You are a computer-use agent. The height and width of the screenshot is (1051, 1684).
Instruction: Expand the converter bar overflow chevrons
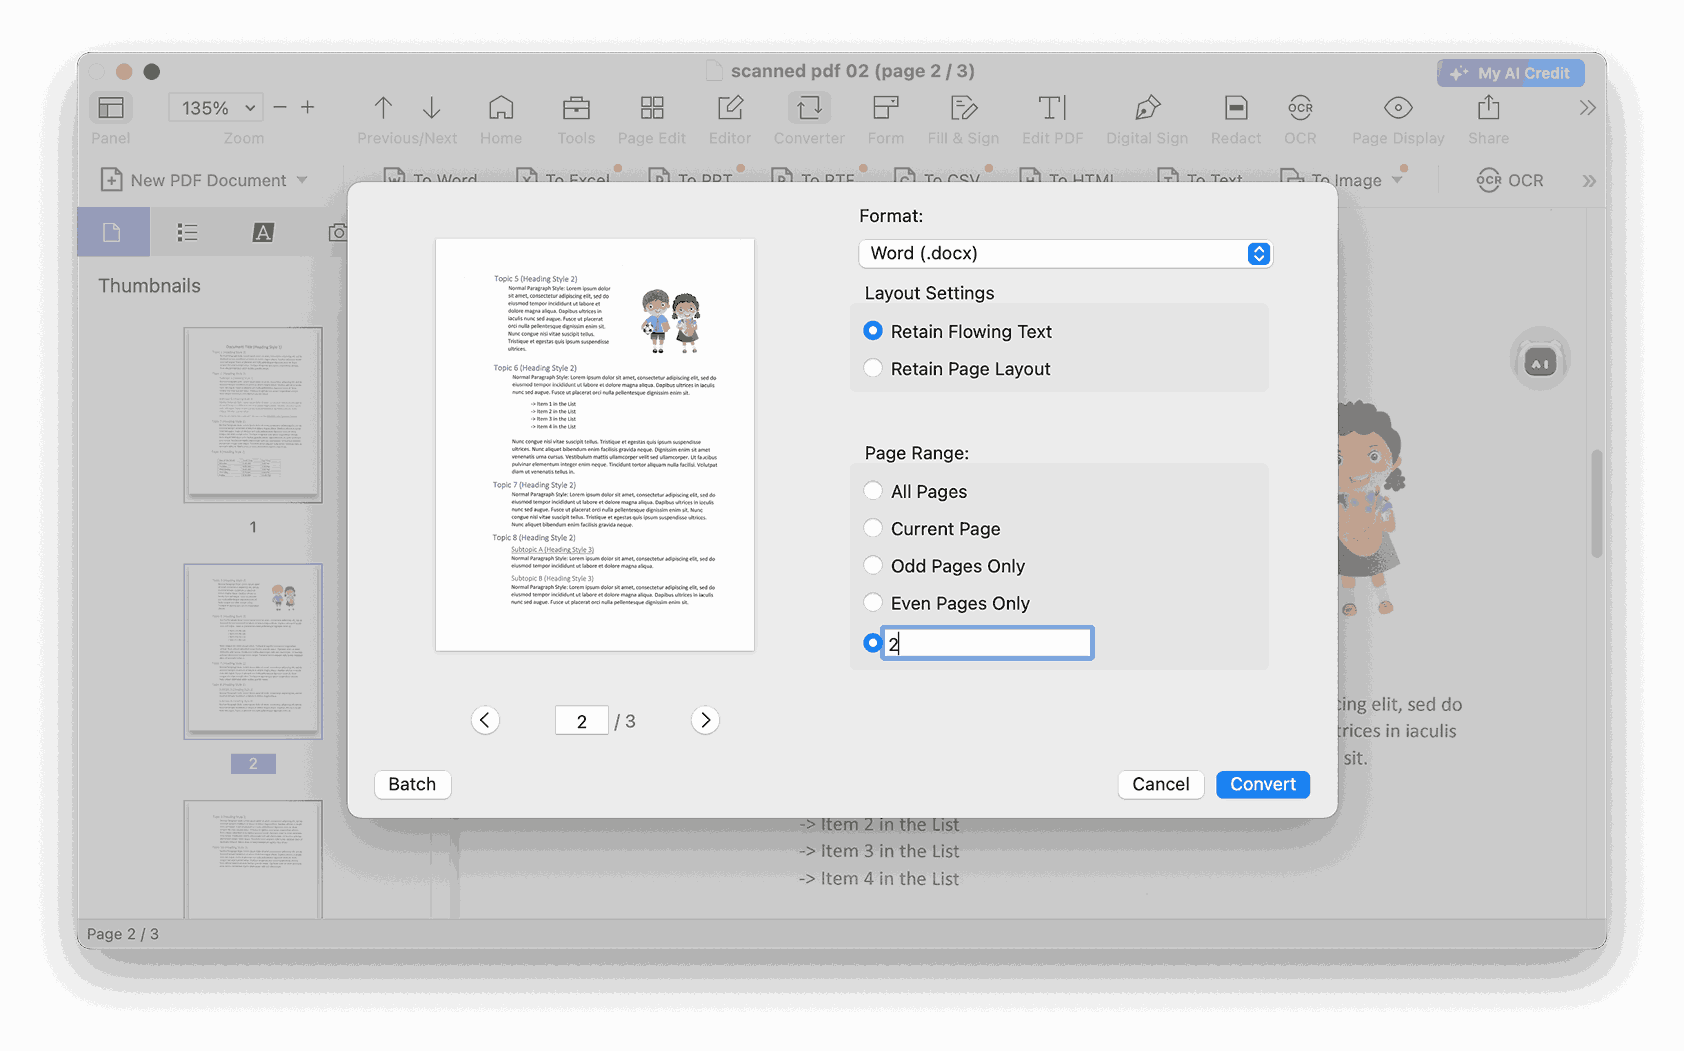(x=1589, y=181)
